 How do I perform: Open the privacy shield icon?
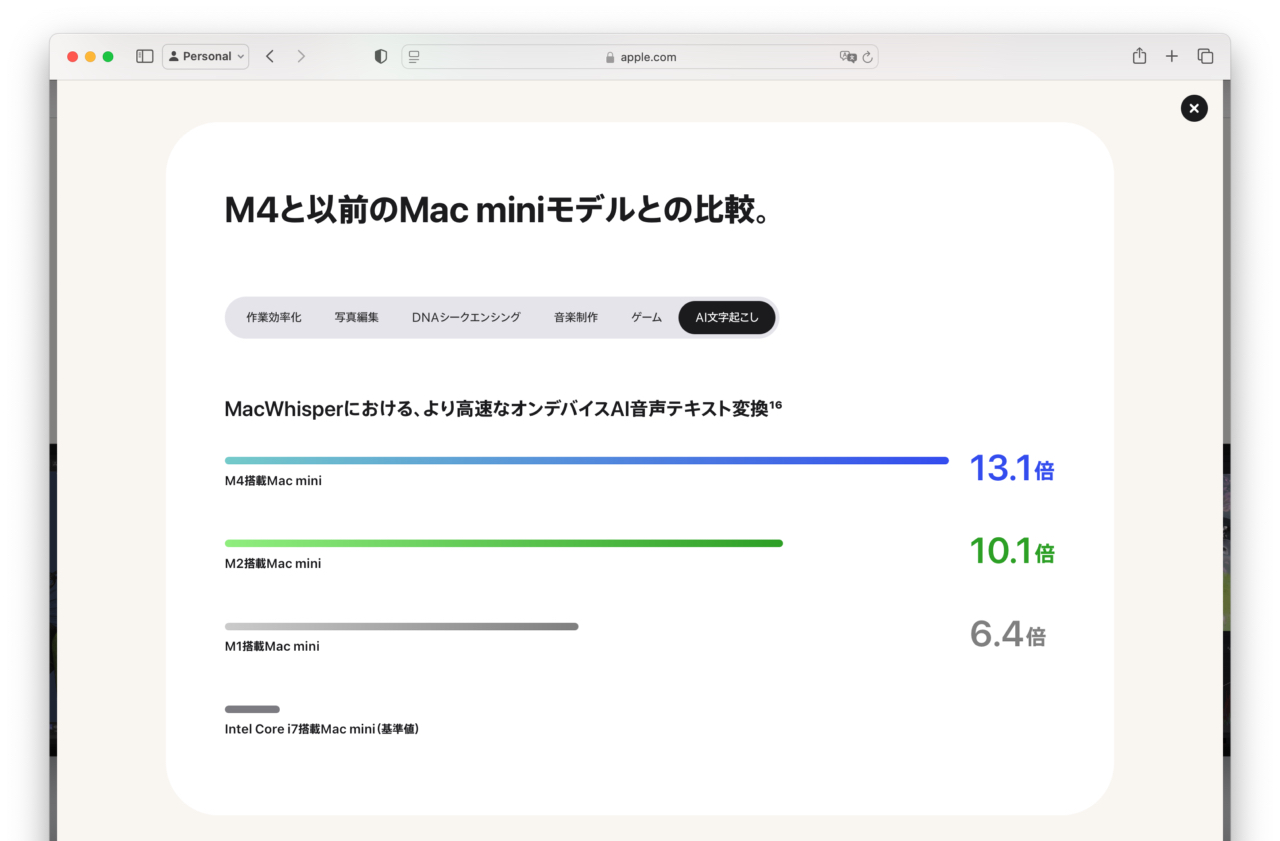[380, 57]
